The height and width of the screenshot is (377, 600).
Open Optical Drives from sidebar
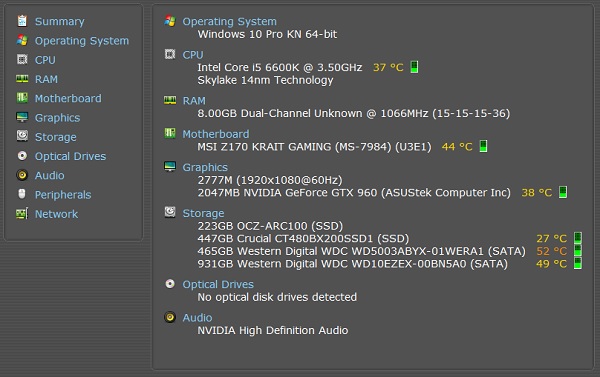[x=70, y=156]
